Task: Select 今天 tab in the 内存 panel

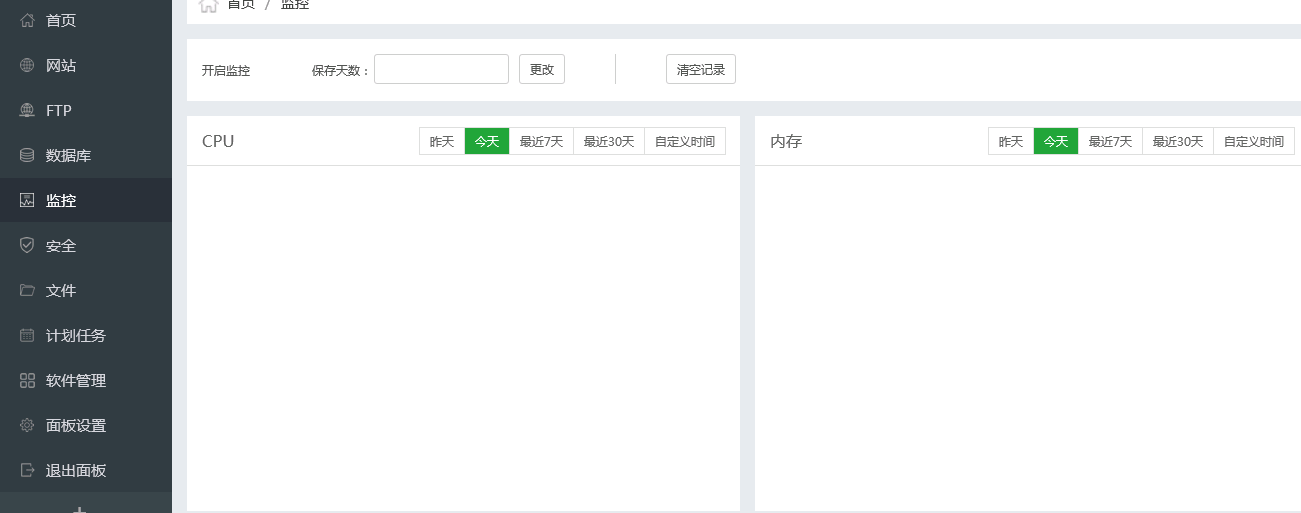Action: 1056,142
